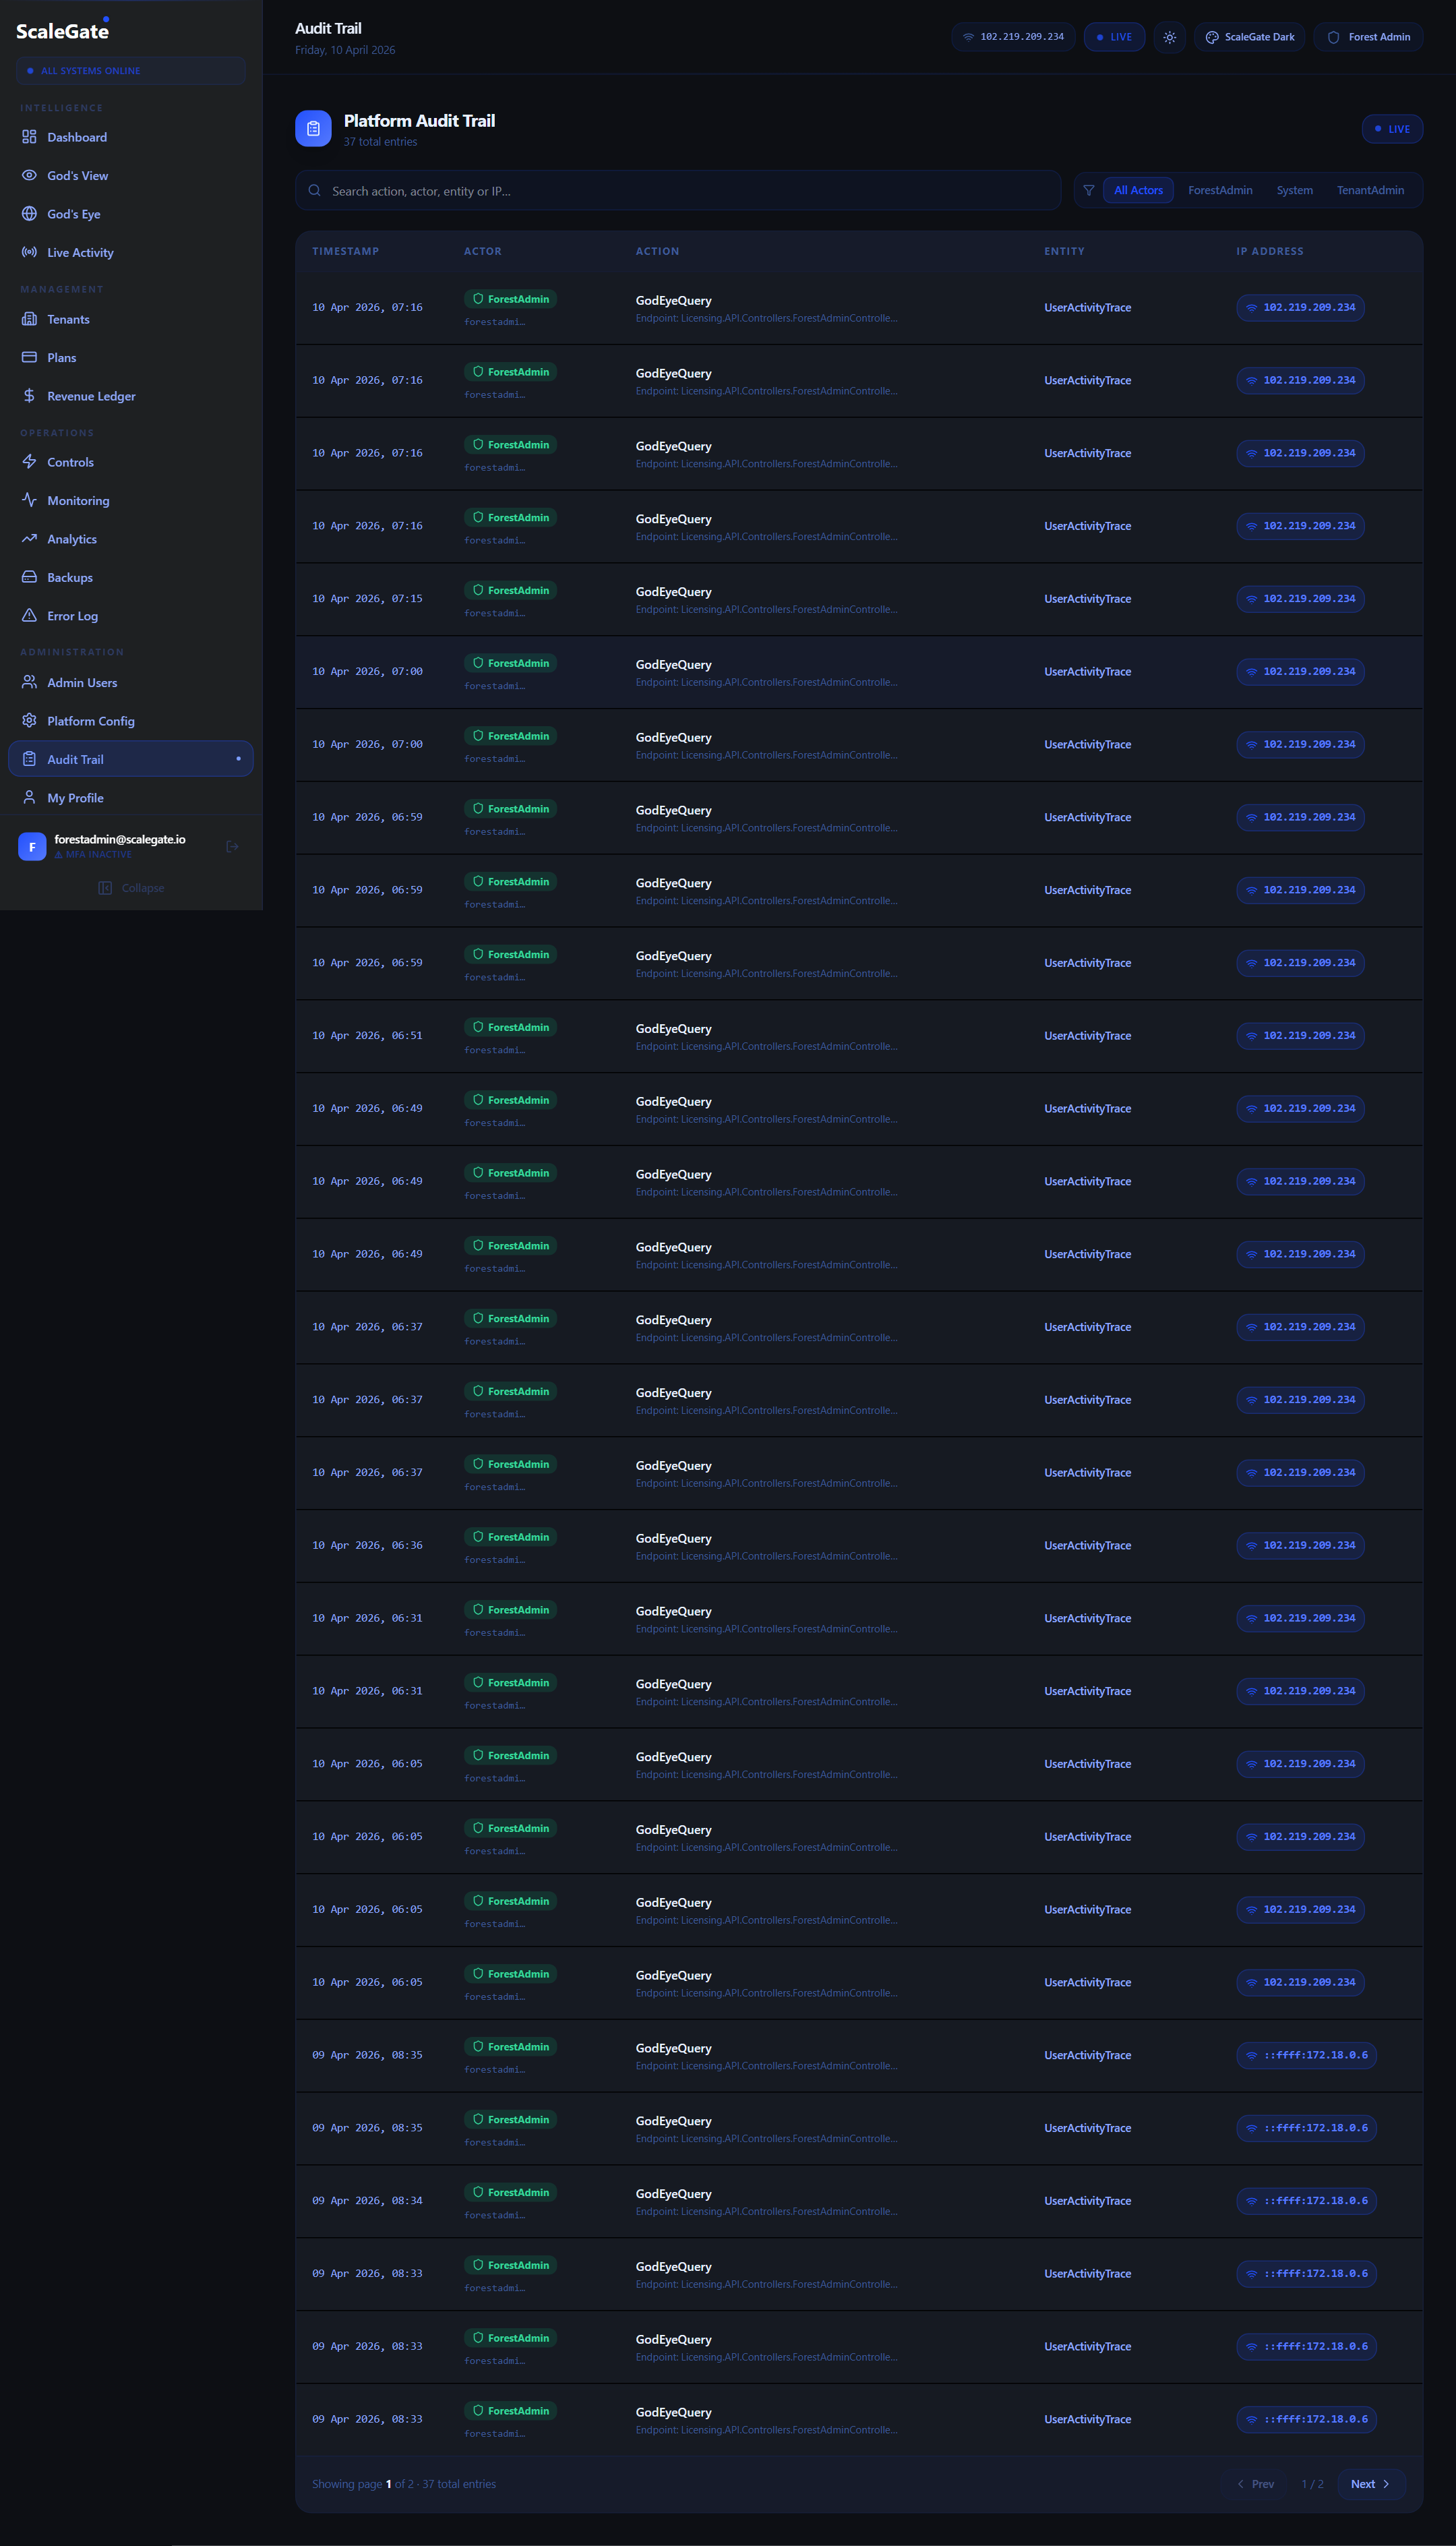Collapse the sidebar panel
Image resolution: width=1456 pixels, height=2546 pixels.
[131, 887]
